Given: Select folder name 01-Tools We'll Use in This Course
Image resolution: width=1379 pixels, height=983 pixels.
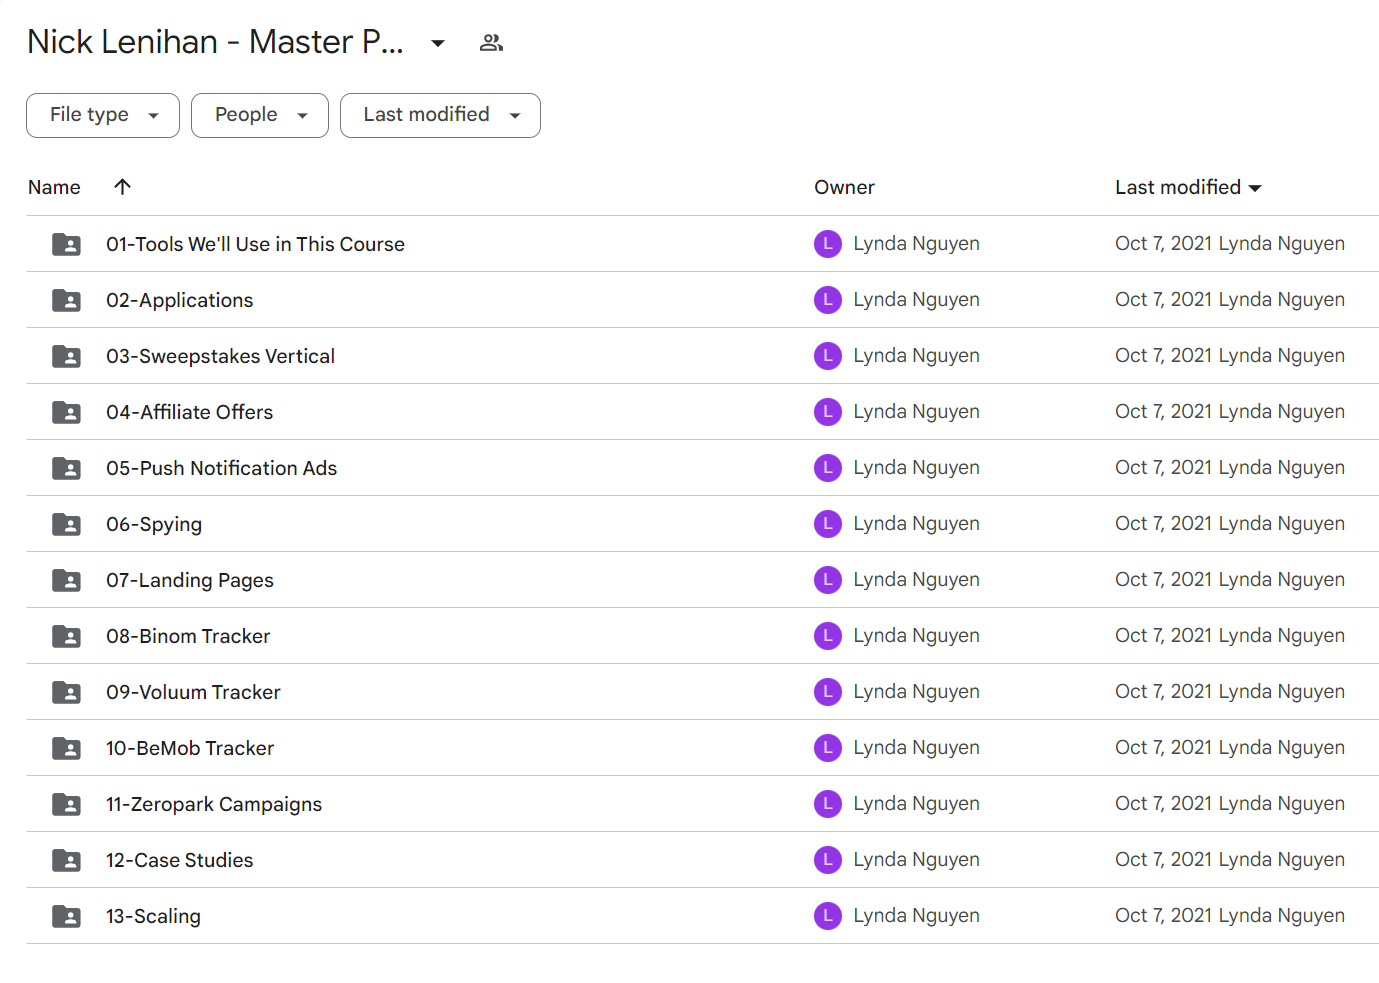Looking at the screenshot, I should click(x=255, y=244).
